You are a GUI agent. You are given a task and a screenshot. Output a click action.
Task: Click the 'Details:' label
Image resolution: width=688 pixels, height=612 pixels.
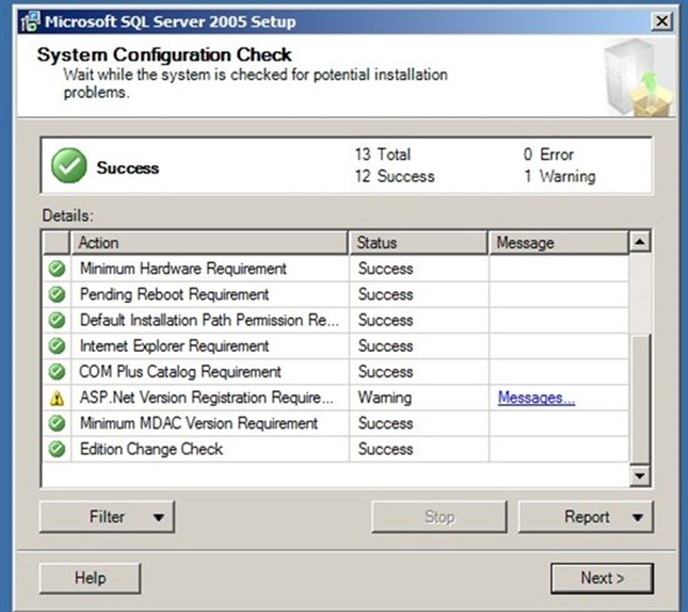coord(68,215)
